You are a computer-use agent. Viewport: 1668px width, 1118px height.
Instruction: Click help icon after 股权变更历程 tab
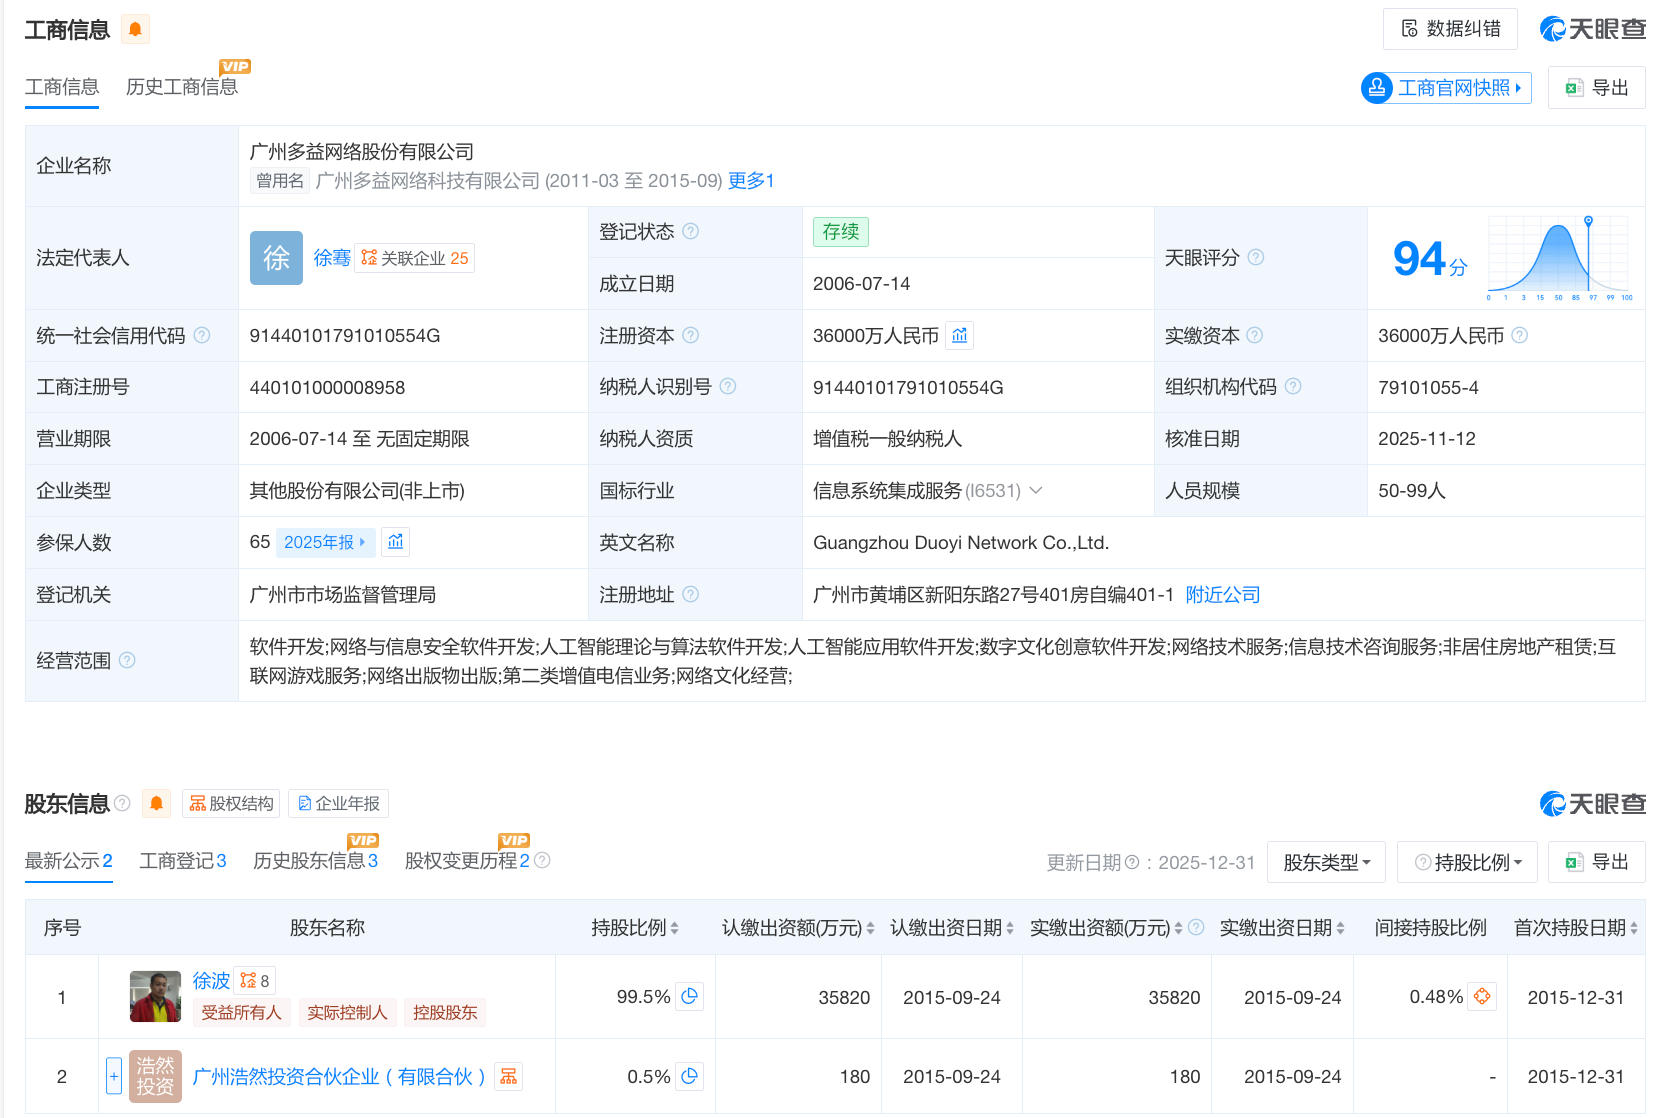542,860
